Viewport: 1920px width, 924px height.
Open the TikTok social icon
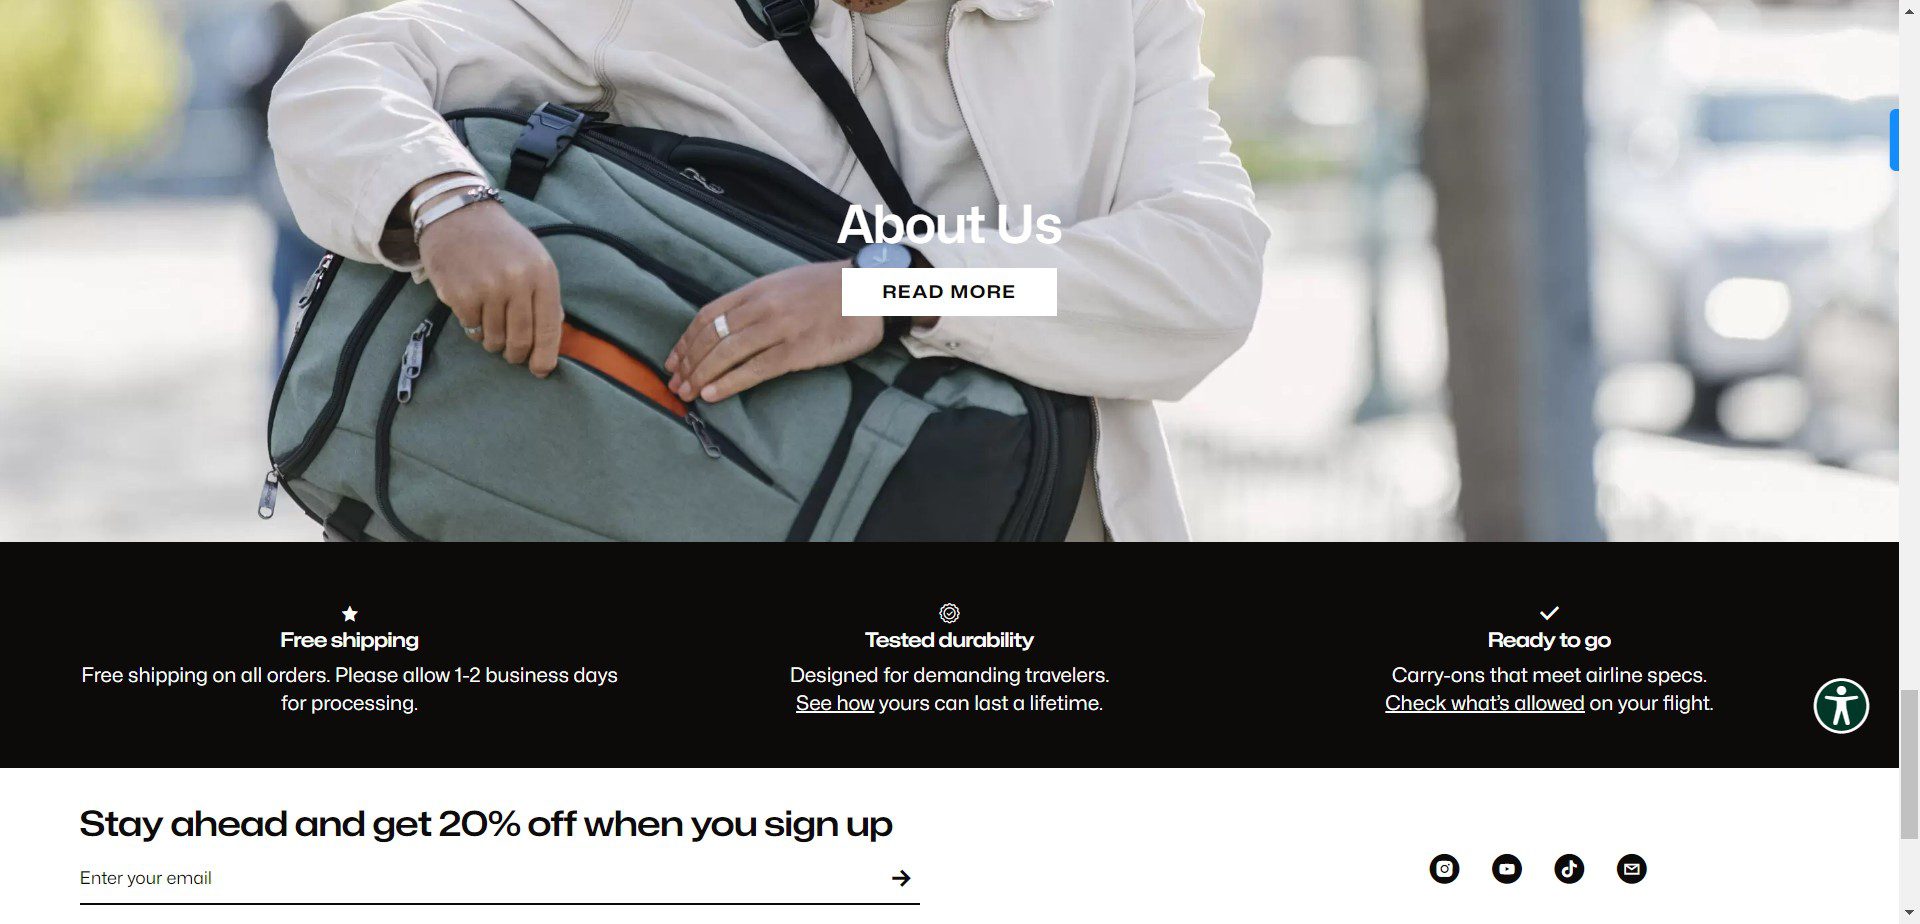pyautogui.click(x=1569, y=869)
